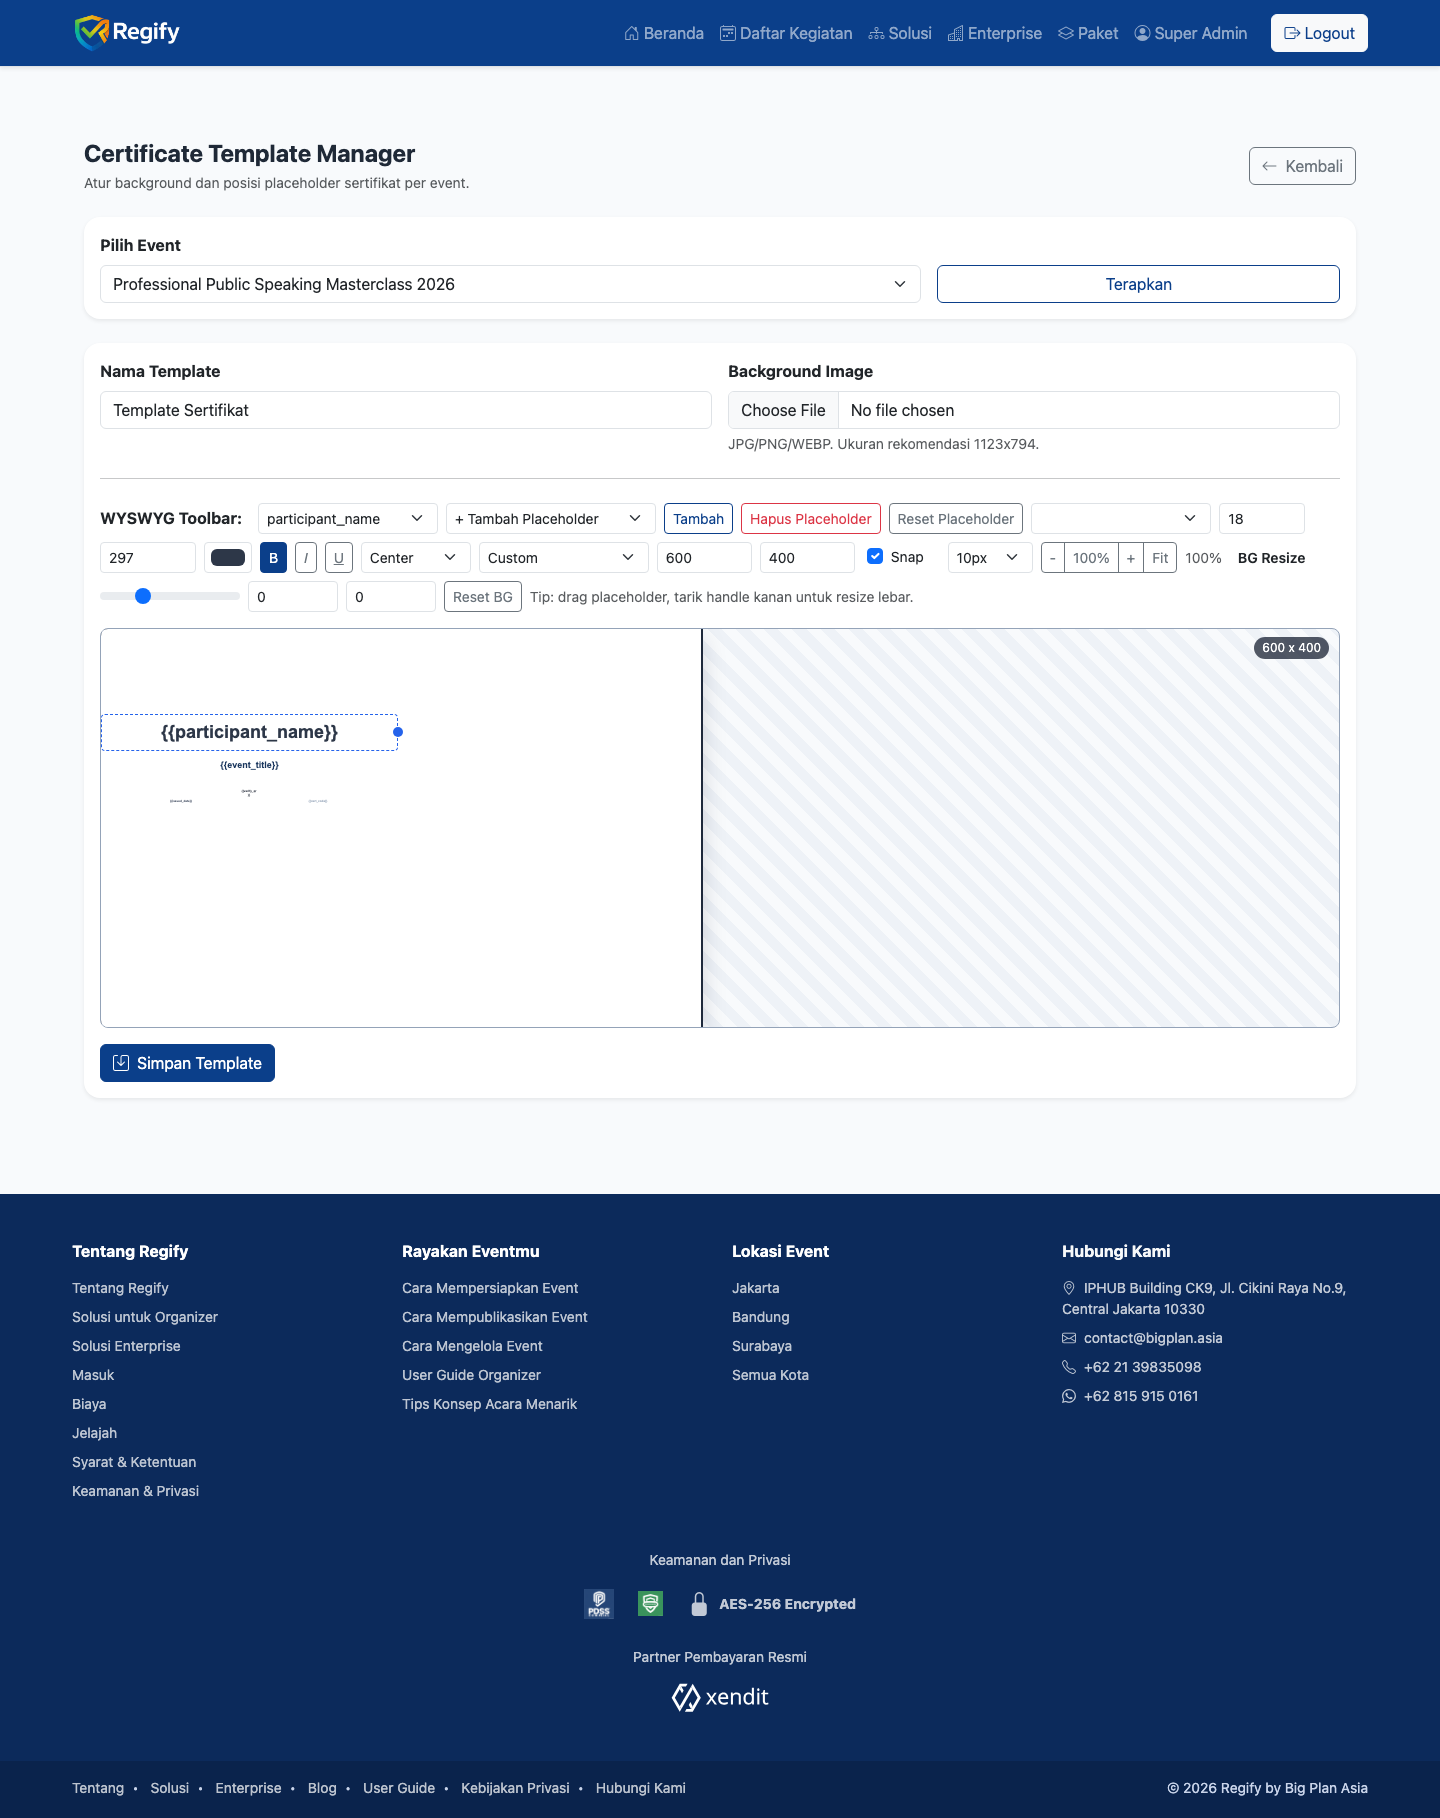This screenshot has width=1440, height=1818.
Task: Click Choose File for background image
Action: click(783, 410)
